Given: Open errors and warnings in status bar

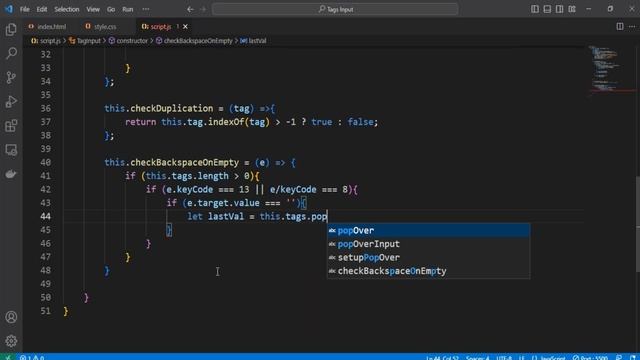Looking at the screenshot, I should click(32, 358).
